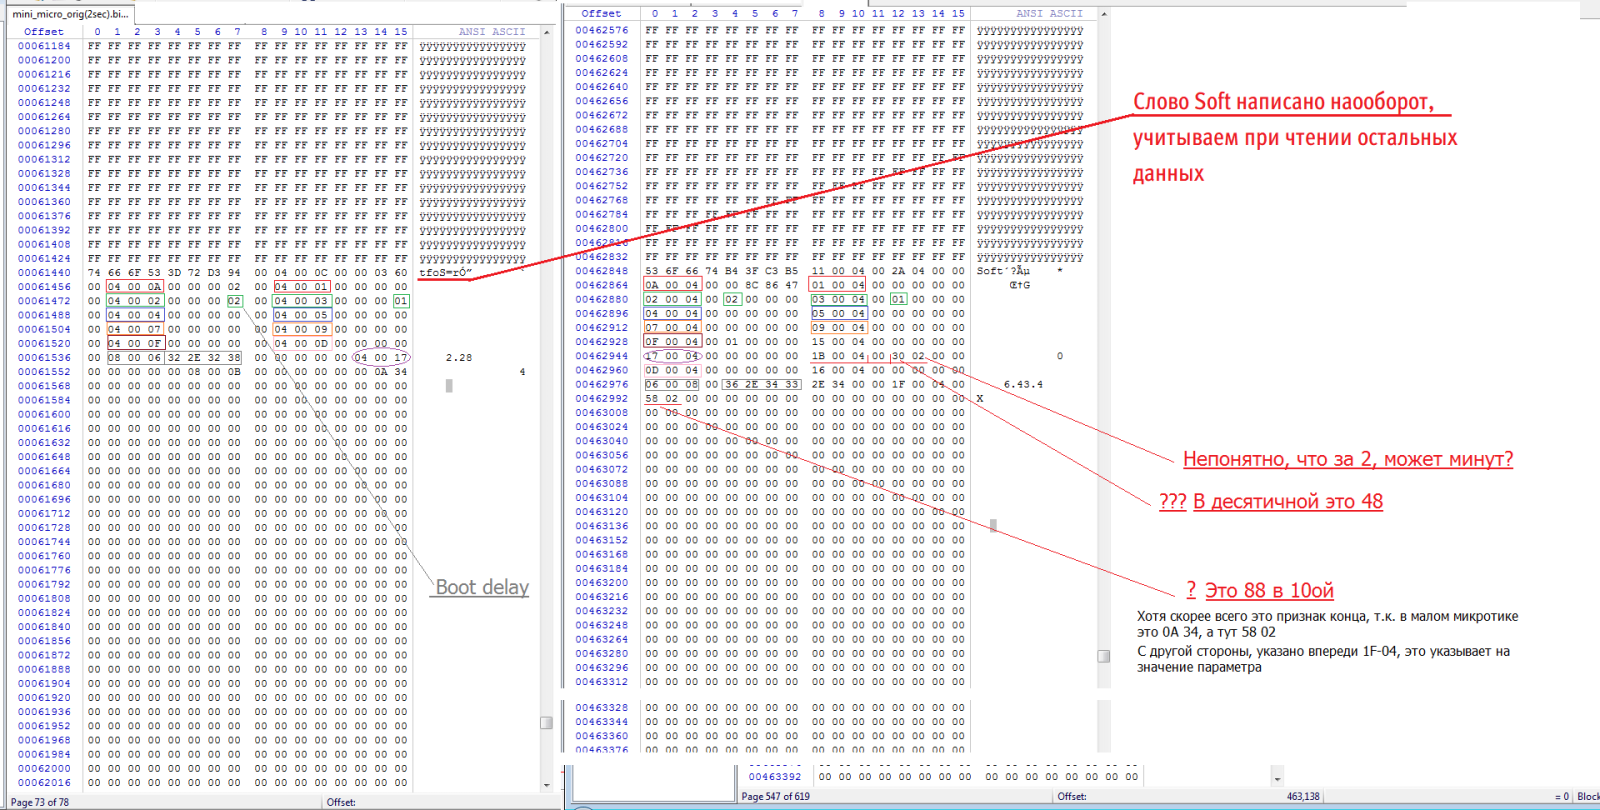Select offset row 00462992
The width and height of the screenshot is (1600, 810).
pos(602,398)
